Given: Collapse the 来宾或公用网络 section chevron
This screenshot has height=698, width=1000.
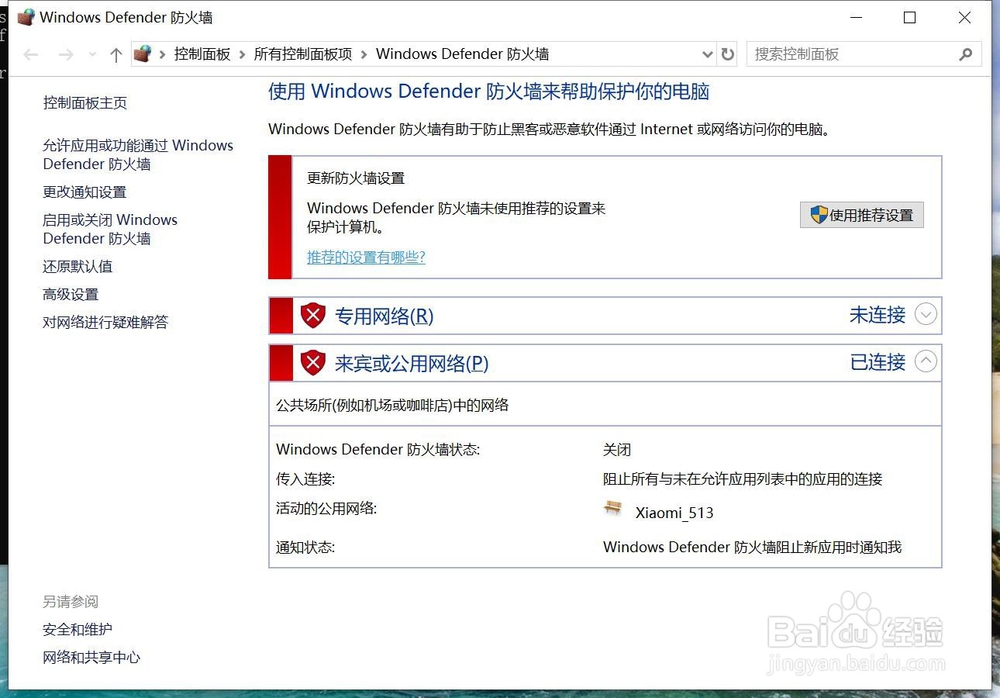Looking at the screenshot, I should pos(926,361).
